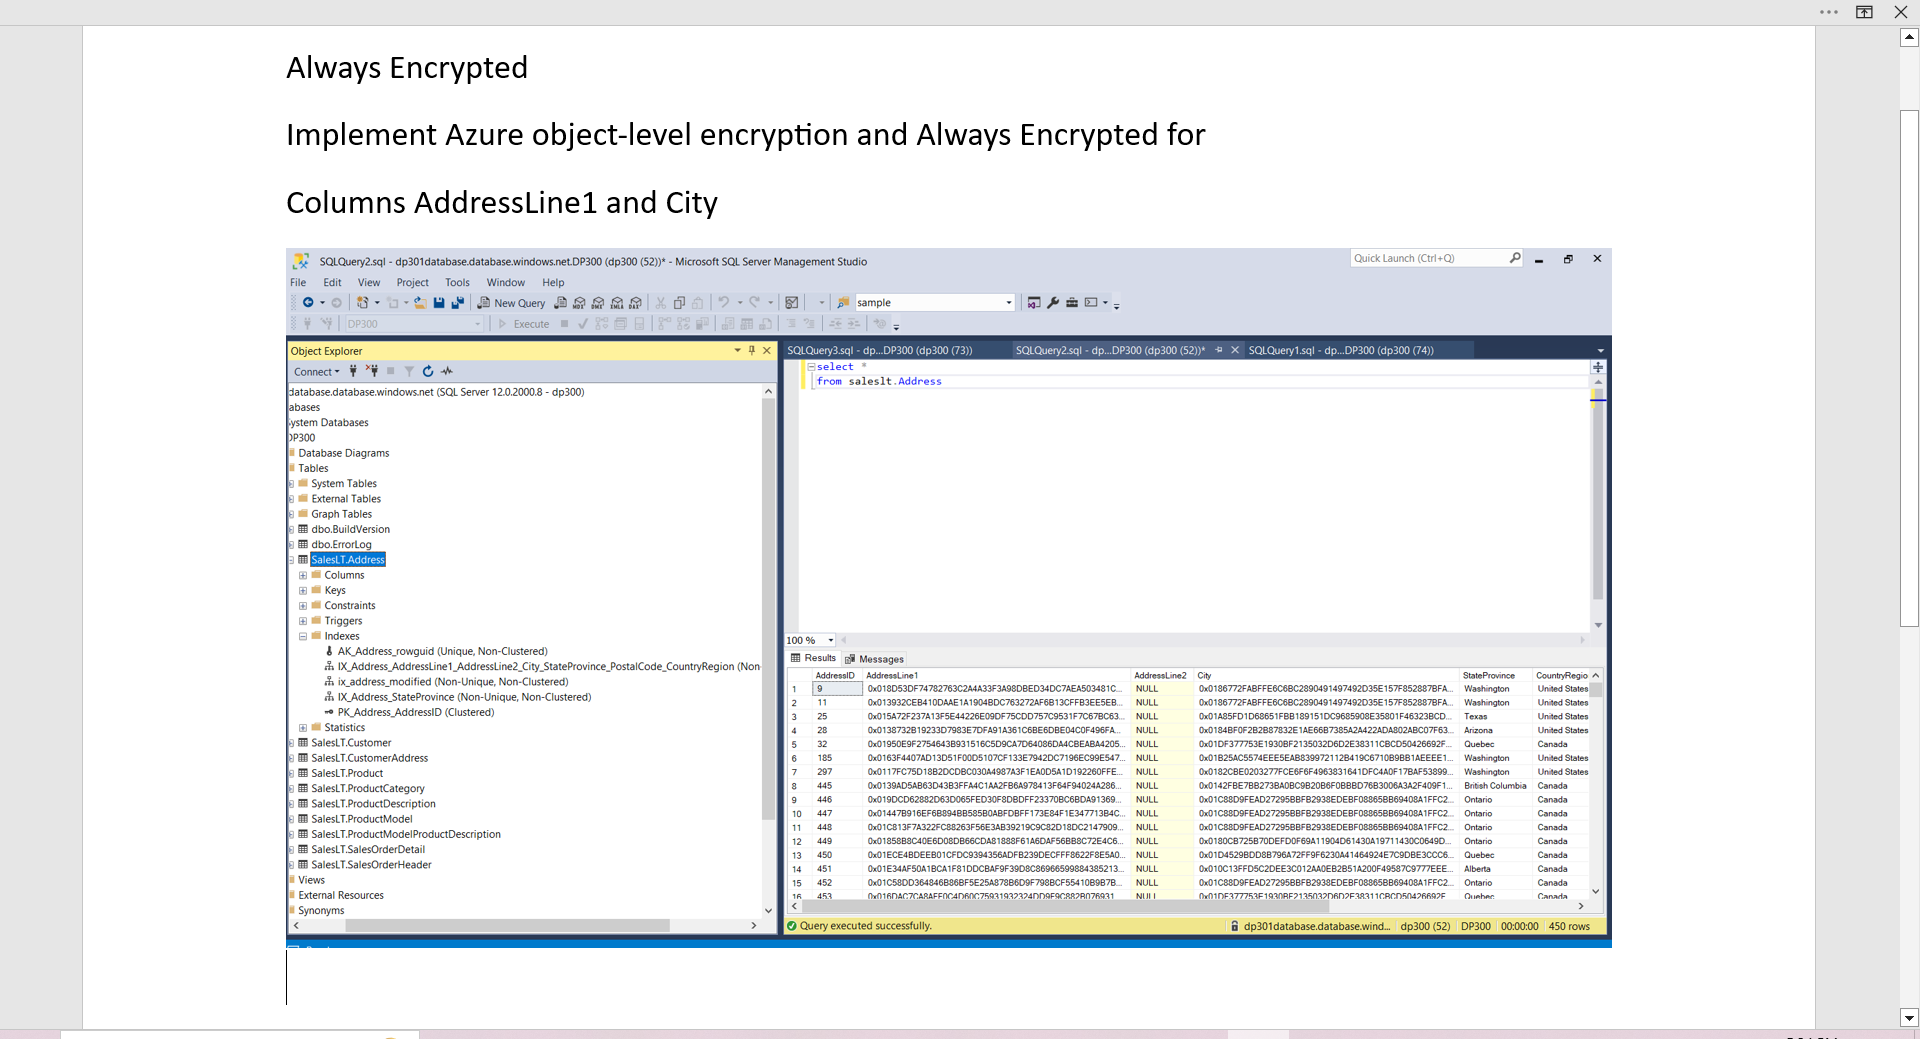Click the Disconnect plug icon with red X
This screenshot has width=1920, height=1039.
(x=372, y=371)
